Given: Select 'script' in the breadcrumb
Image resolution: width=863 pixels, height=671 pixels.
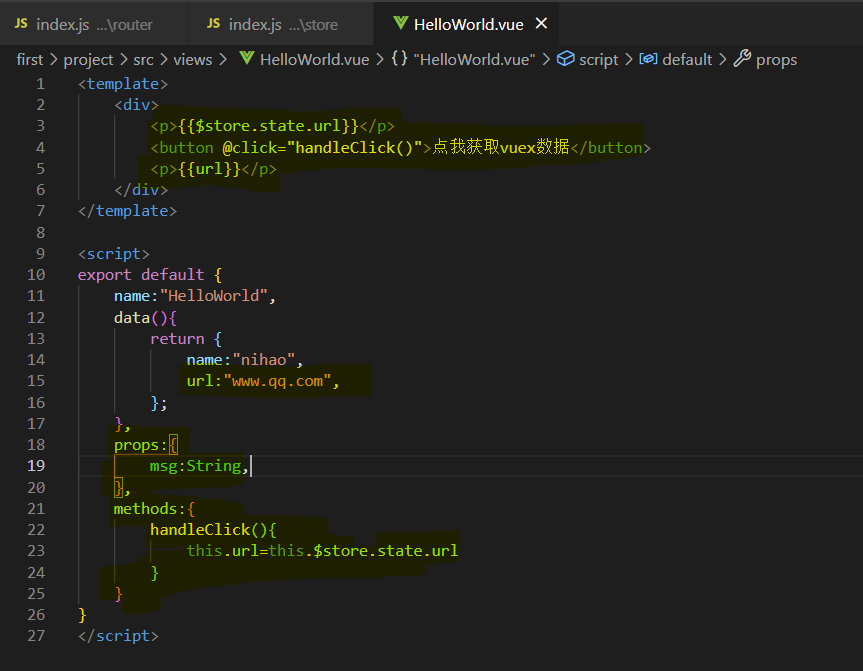Looking at the screenshot, I should coord(599,59).
